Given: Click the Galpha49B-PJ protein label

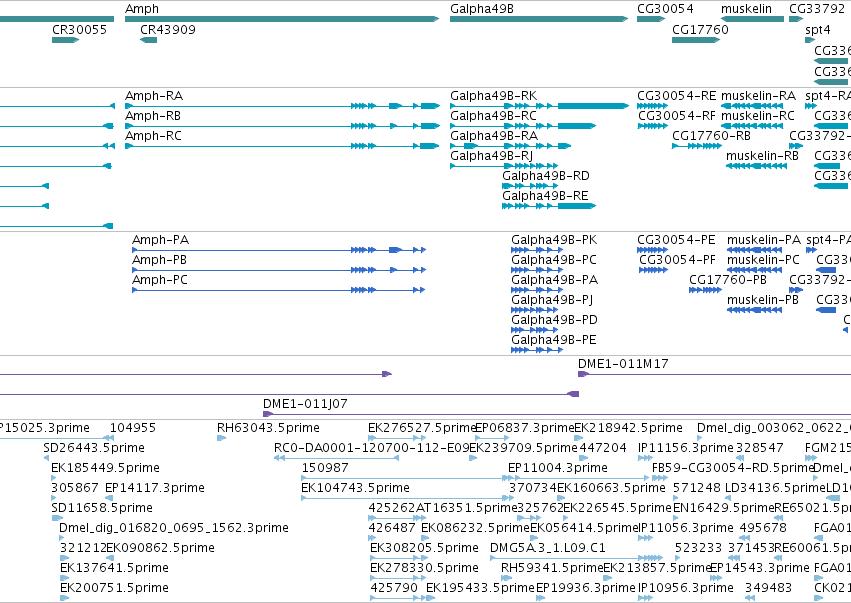Looking at the screenshot, I should (552, 300).
